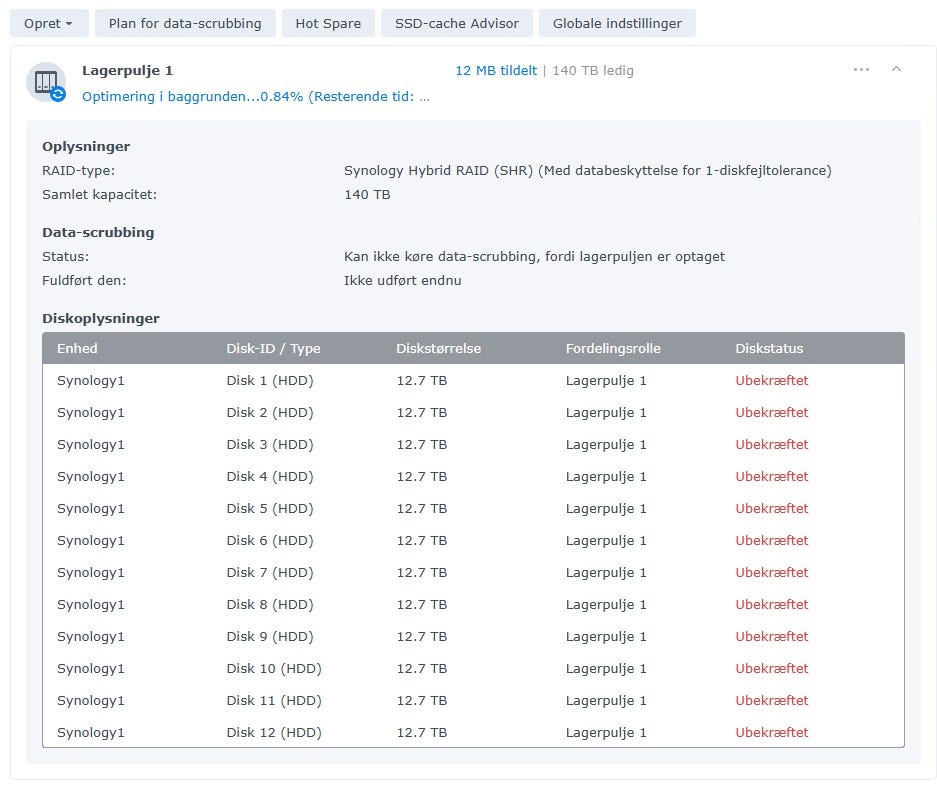Select the Disk 1 (HDD) row
This screenshot has width=937, height=787.
coord(269,381)
